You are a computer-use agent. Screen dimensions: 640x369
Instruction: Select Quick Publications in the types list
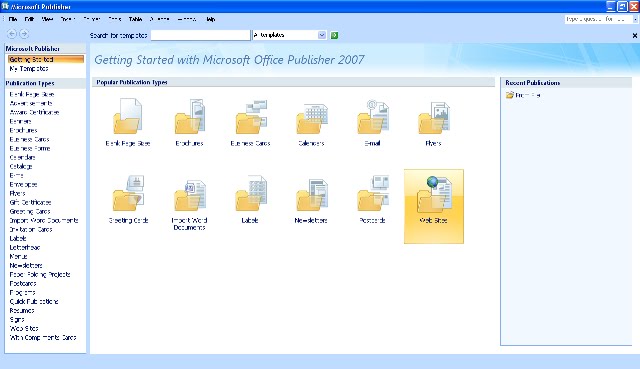34,302
